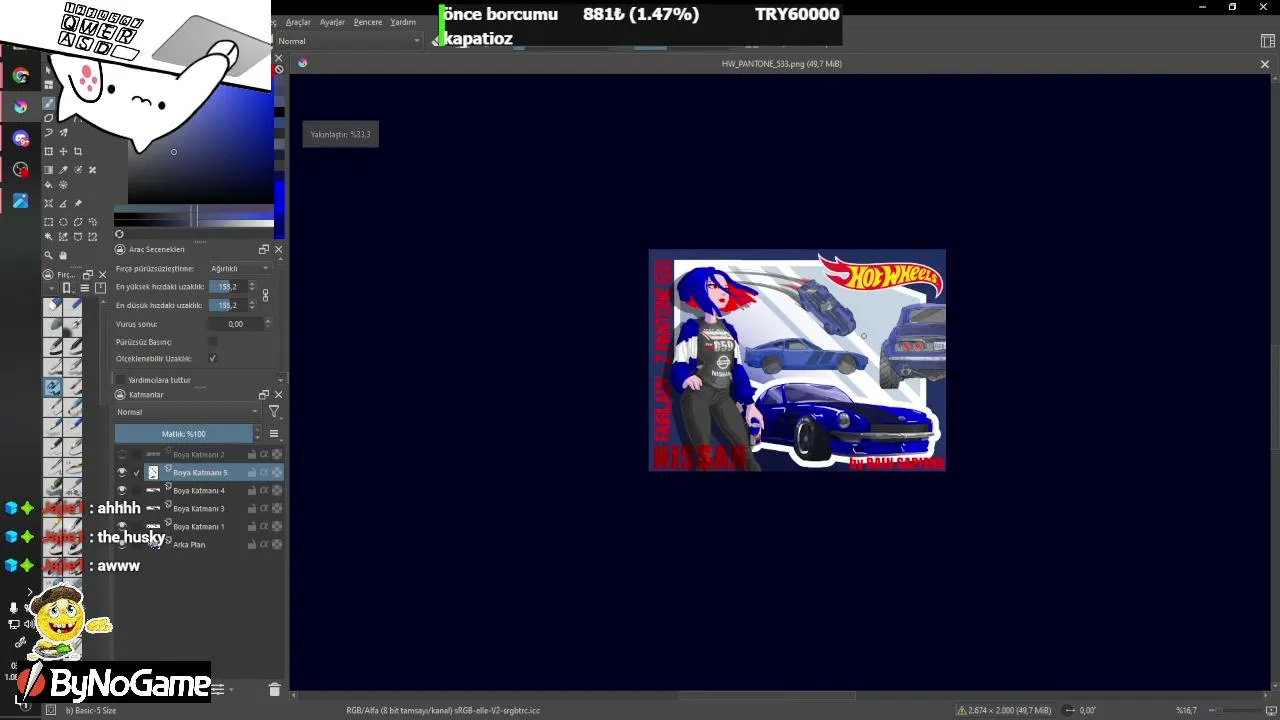Select the measure angle tool
Image resolution: width=1280 pixels, height=720 pixels.
(x=63, y=204)
